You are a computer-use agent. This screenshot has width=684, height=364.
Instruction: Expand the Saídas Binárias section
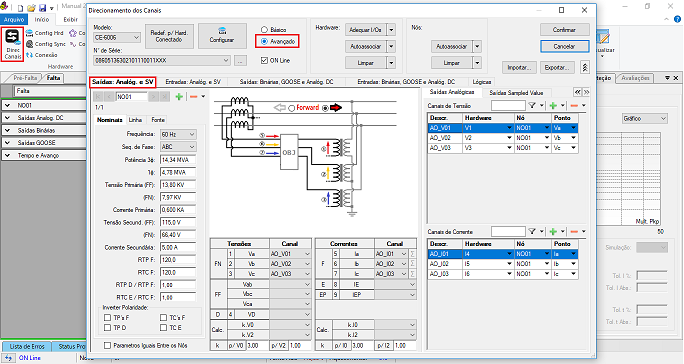click(x=7, y=130)
